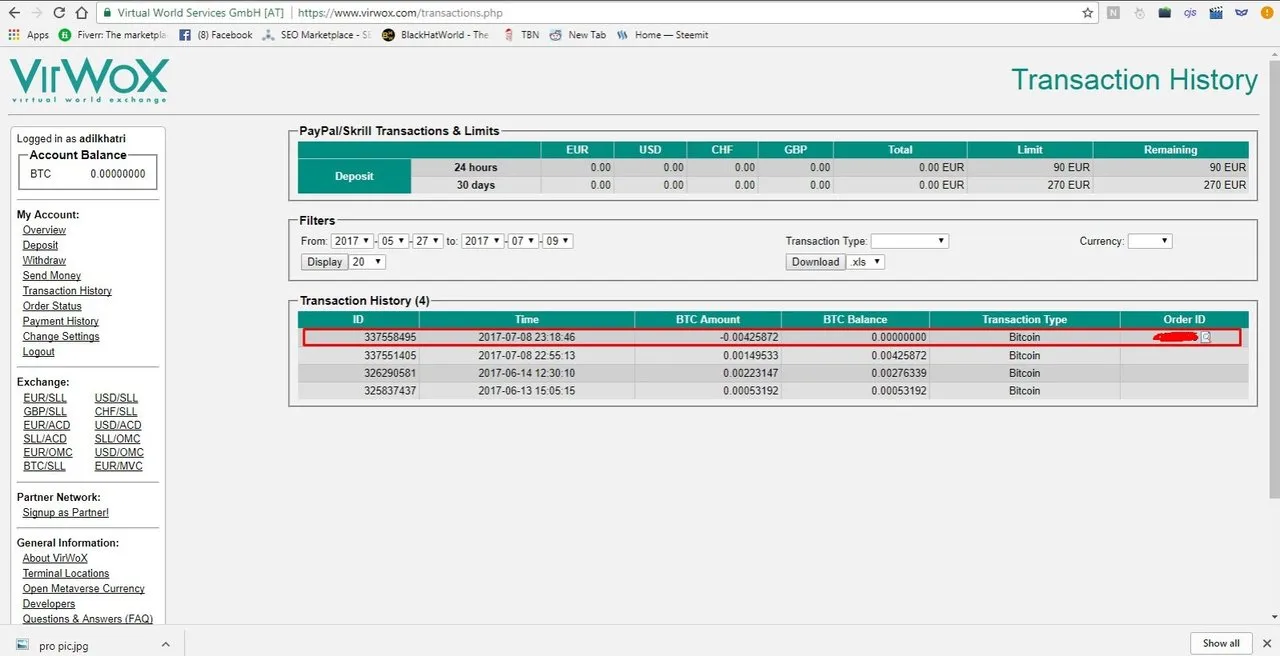Click the gray N extension icon
Viewport: 1280px width, 656px height.
[1113, 14]
